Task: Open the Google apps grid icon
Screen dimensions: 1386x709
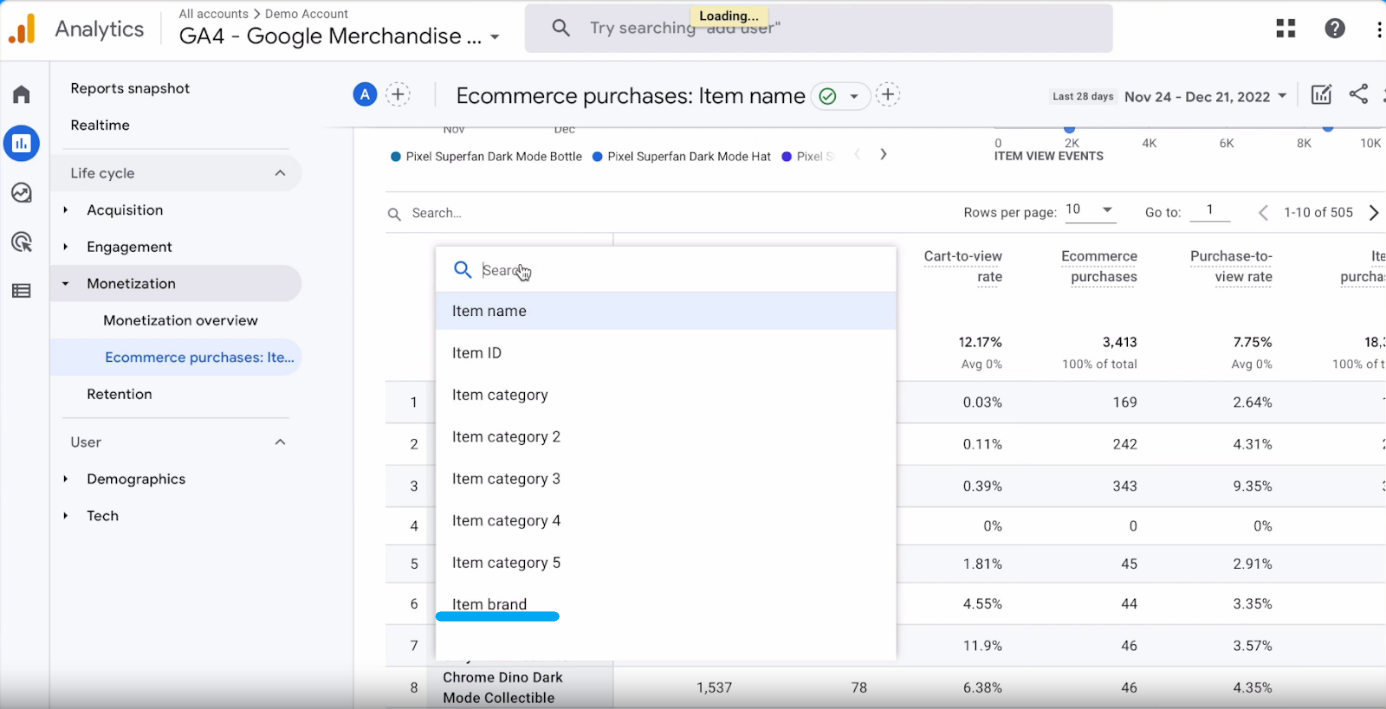Action: 1286,29
